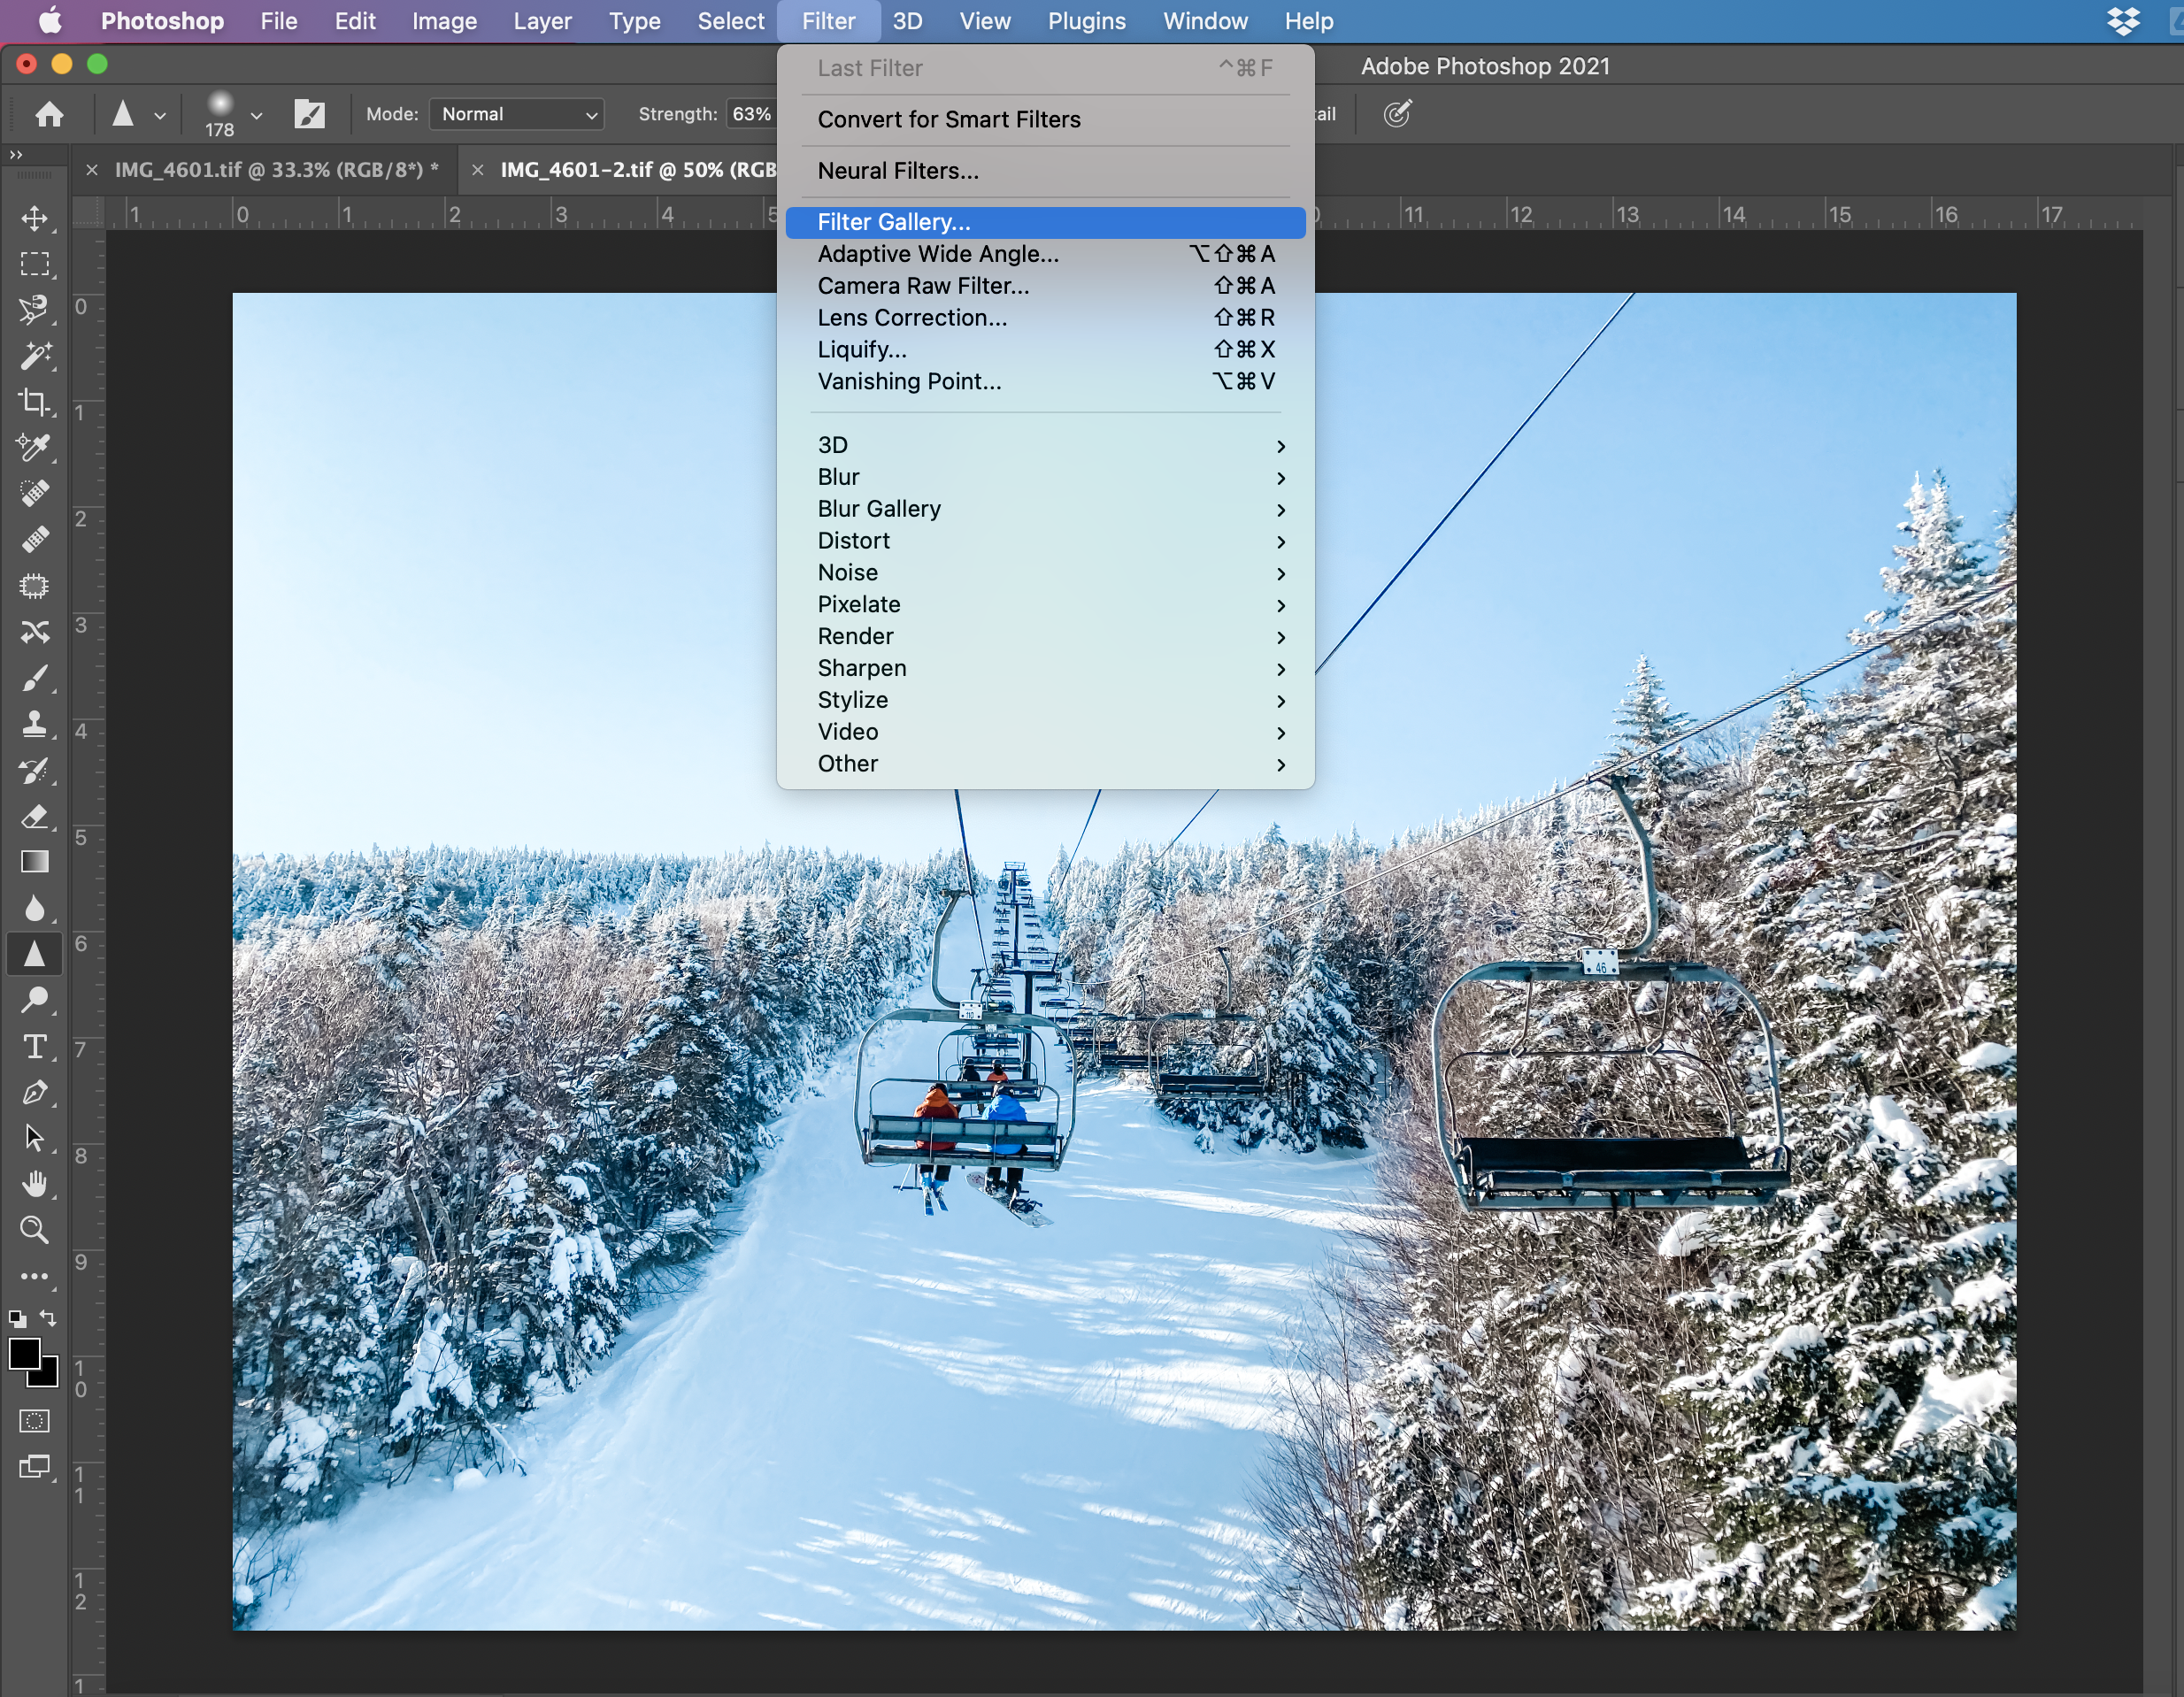Viewport: 2184px width, 1697px height.
Task: Click the Dropbox menu bar icon
Action: pyautogui.click(x=2124, y=21)
